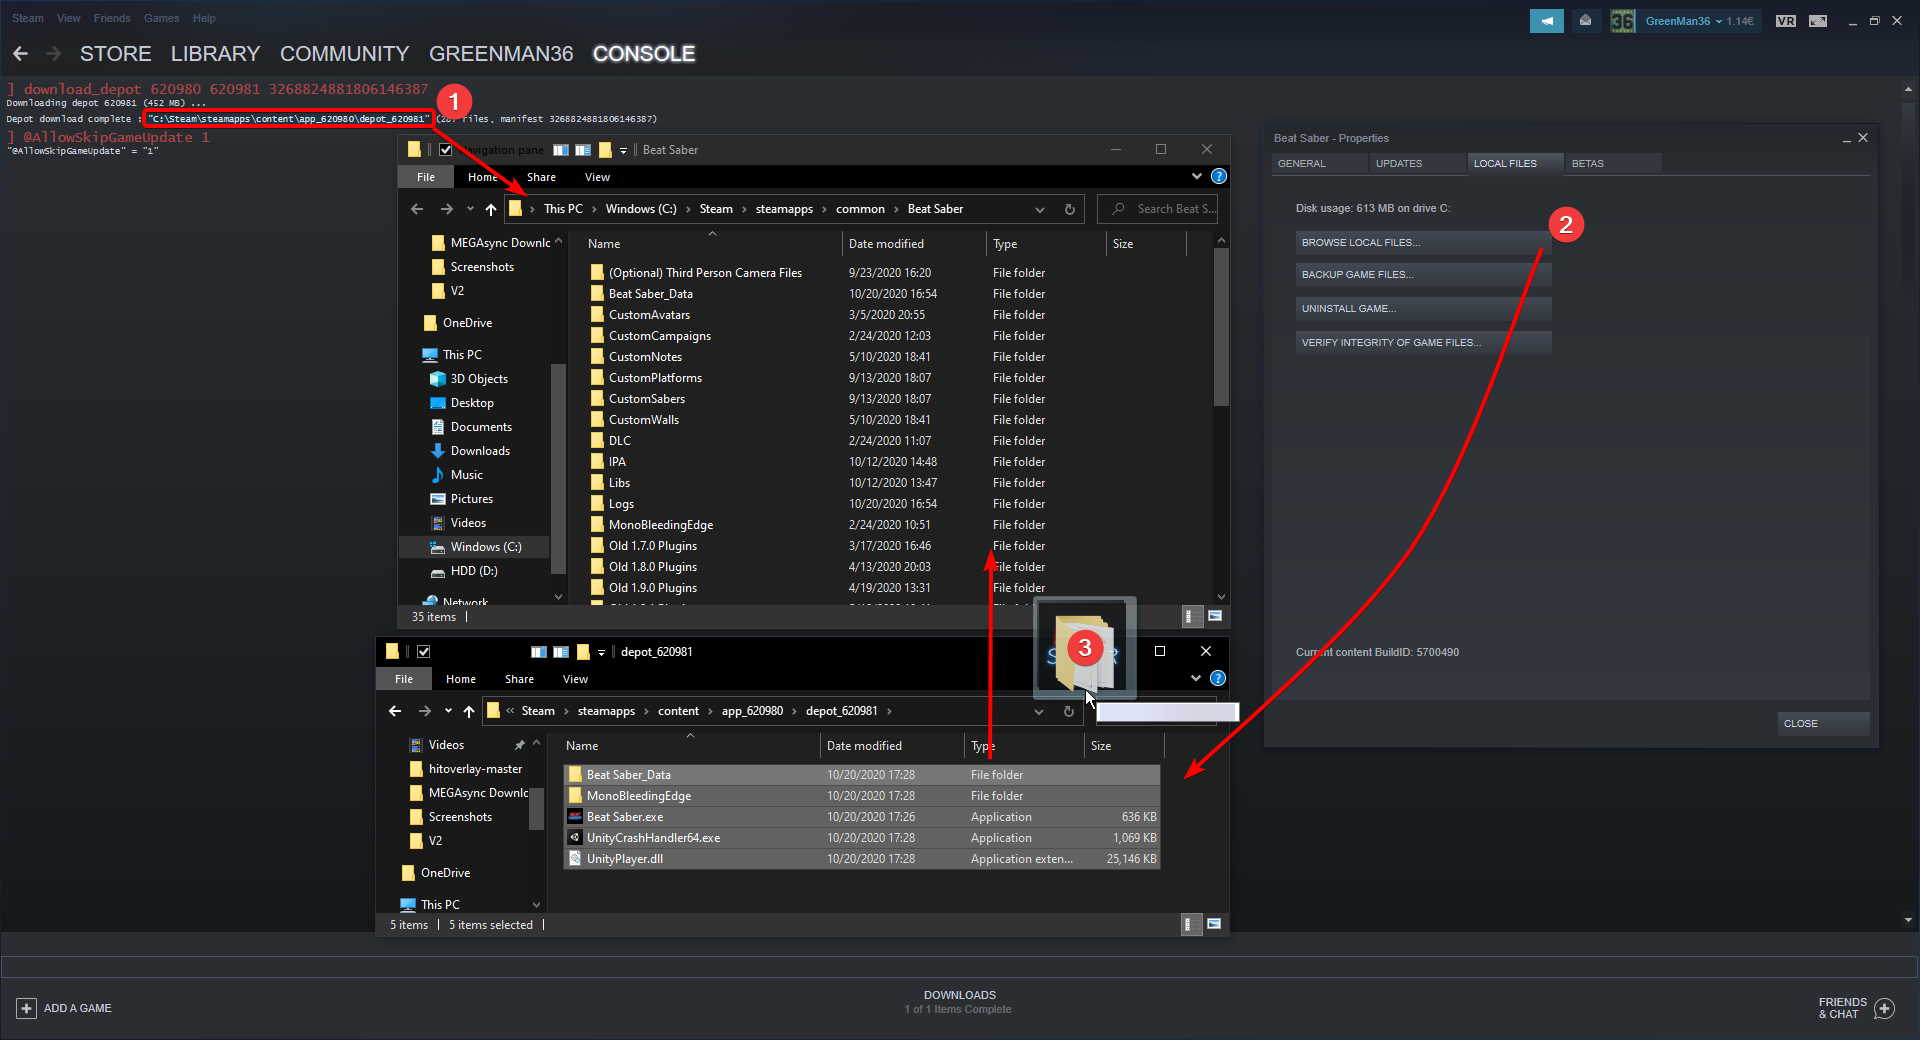Viewport: 1920px width, 1040px height.
Task: Open Steam announcements megaphone icon
Action: (1547, 21)
